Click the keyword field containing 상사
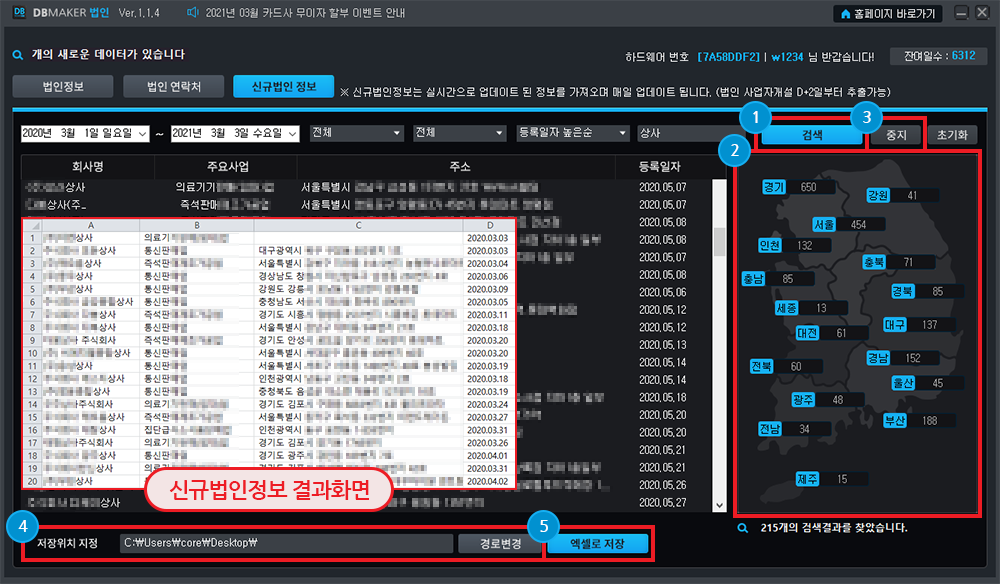The width and height of the screenshot is (1000, 584). click(x=692, y=133)
